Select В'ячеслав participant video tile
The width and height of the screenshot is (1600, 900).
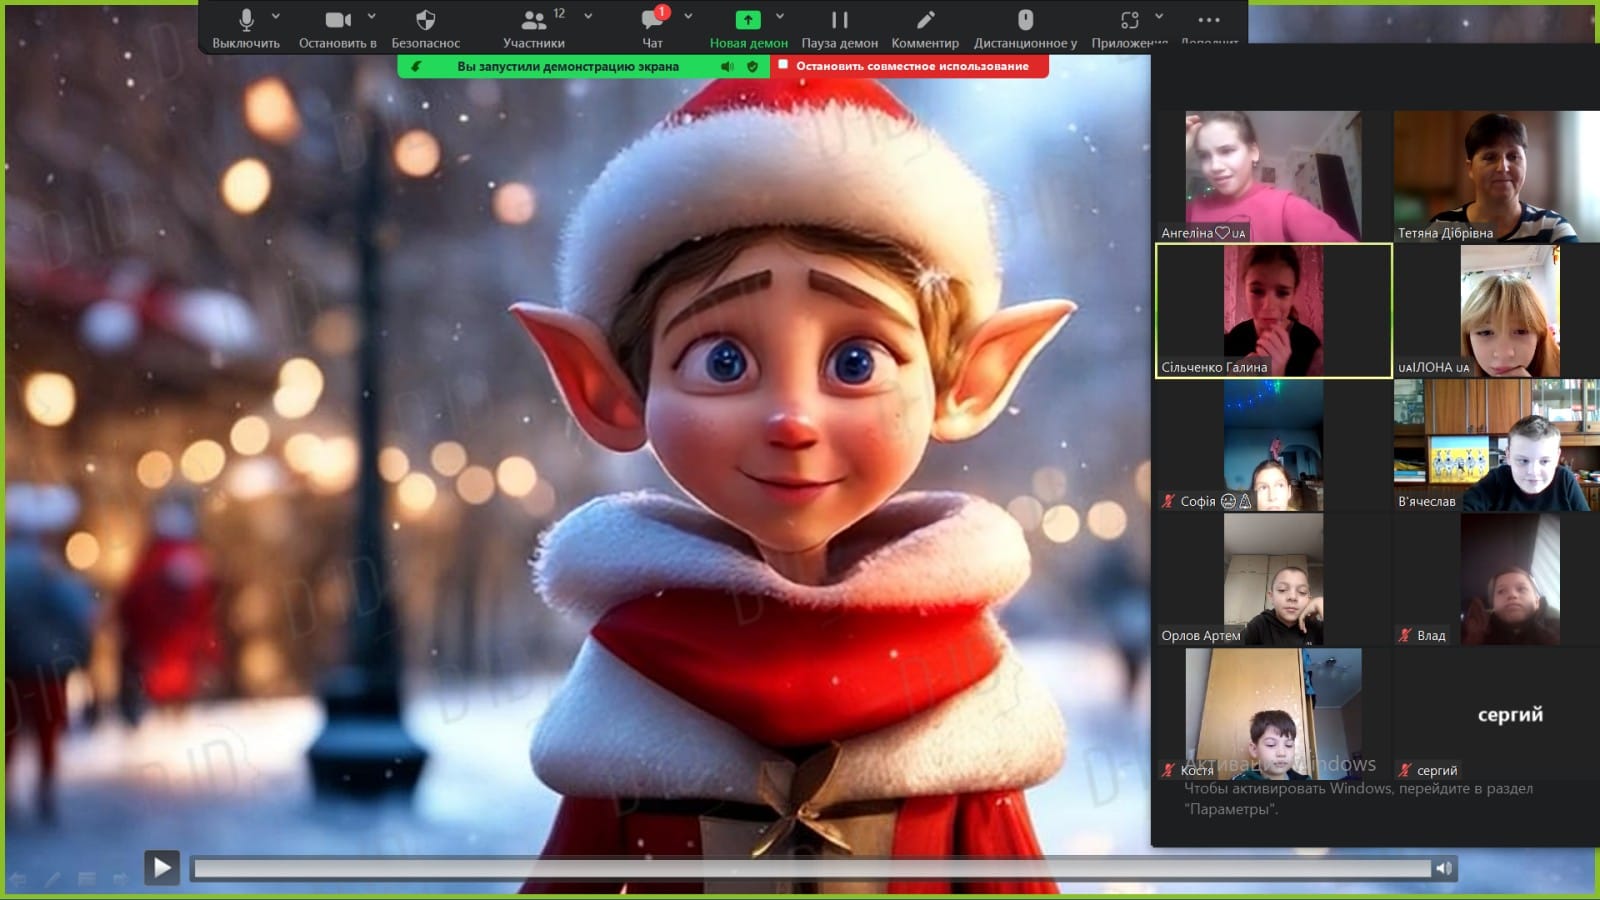click(x=1496, y=445)
